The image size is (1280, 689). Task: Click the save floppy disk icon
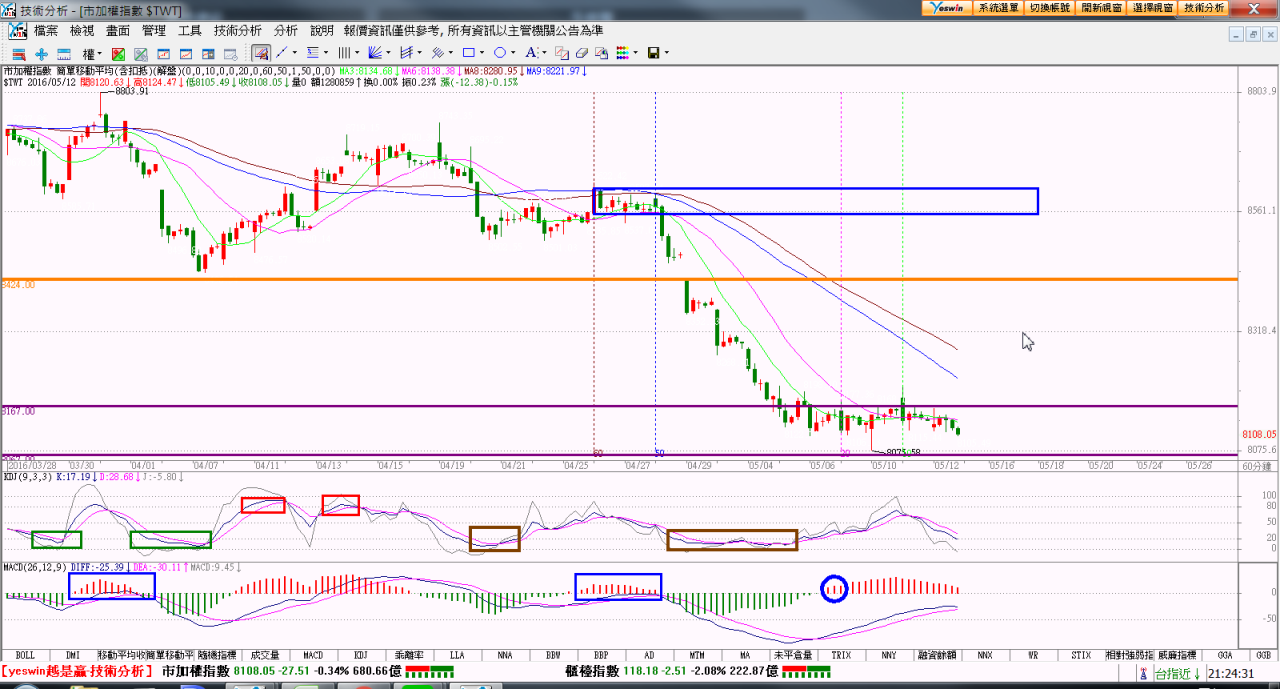click(x=653, y=53)
